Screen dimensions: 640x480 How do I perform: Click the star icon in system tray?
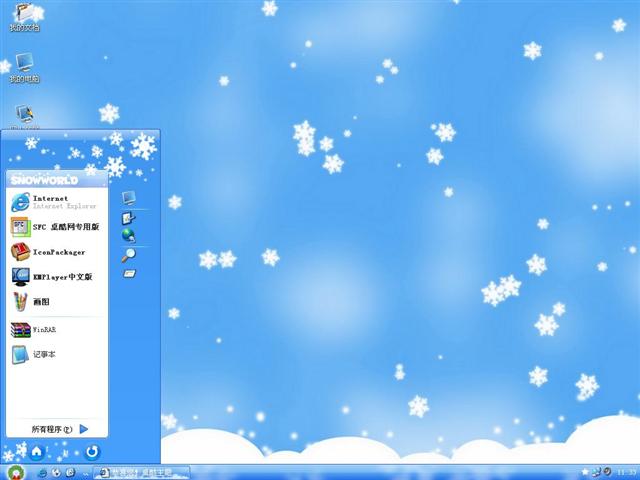585,472
